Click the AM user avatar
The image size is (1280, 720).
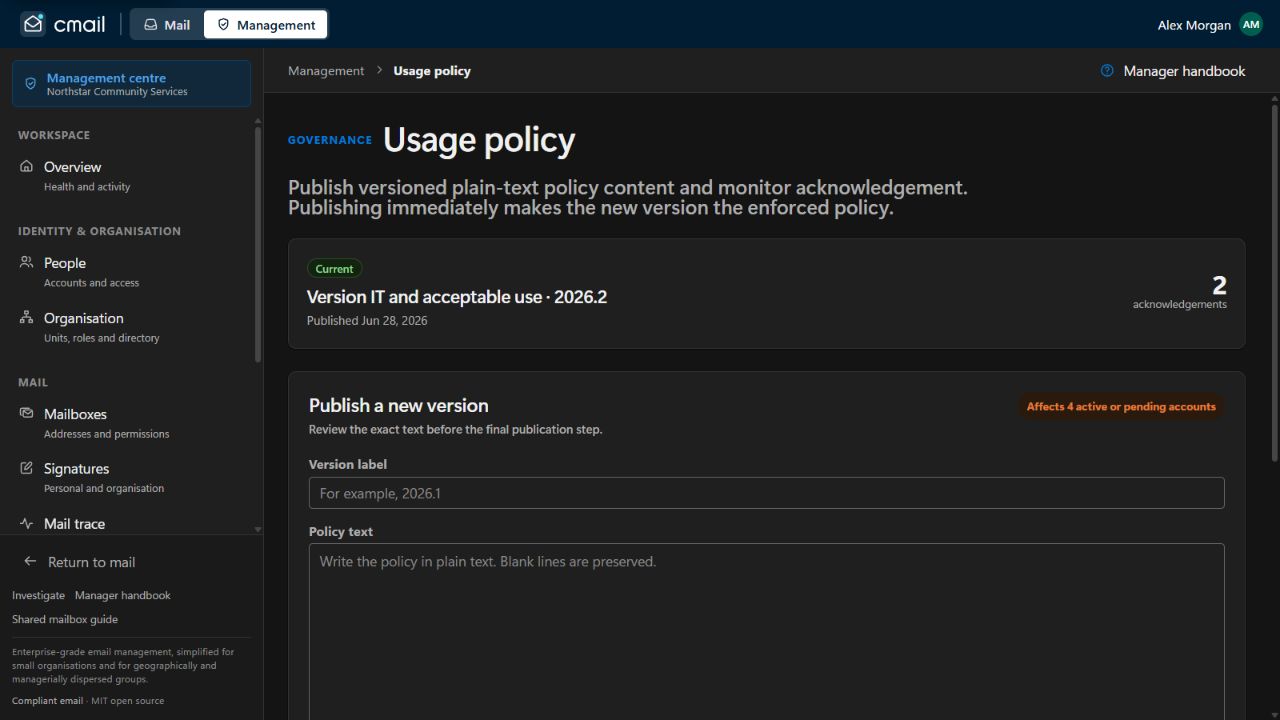click(x=1251, y=24)
